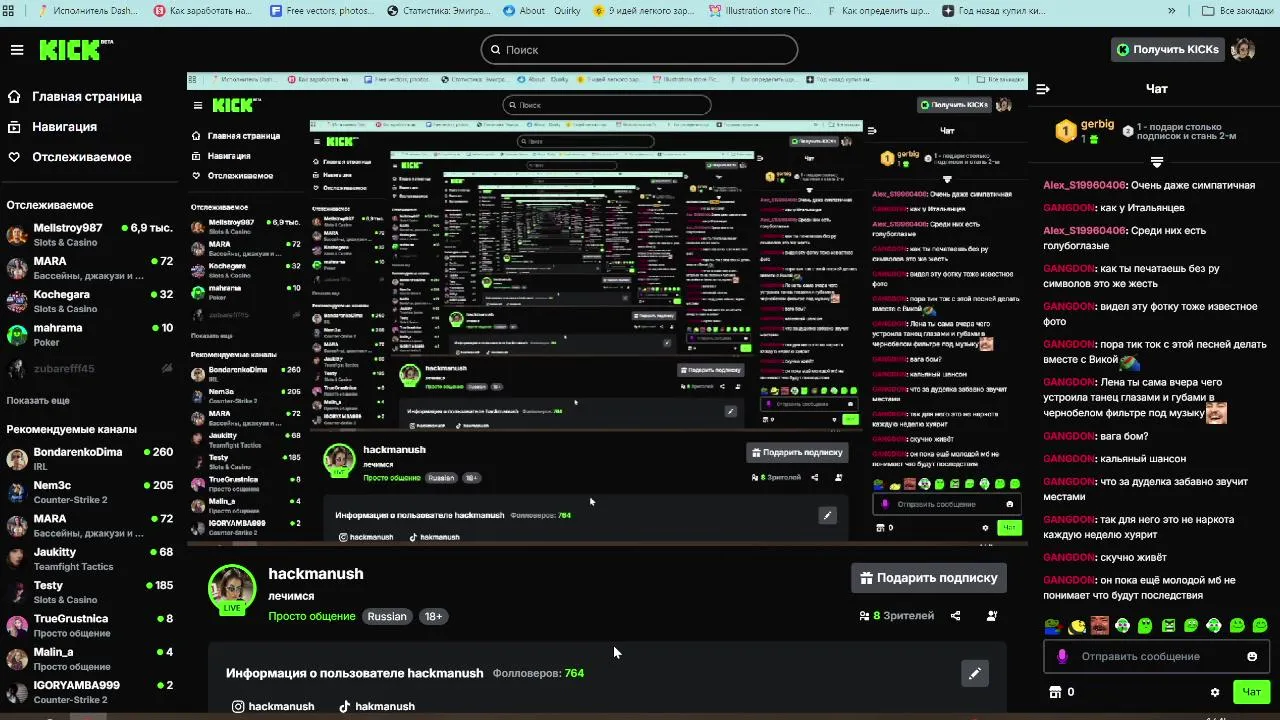Open the emoji picker smiley icon
1280x720 pixels.
click(x=1252, y=656)
